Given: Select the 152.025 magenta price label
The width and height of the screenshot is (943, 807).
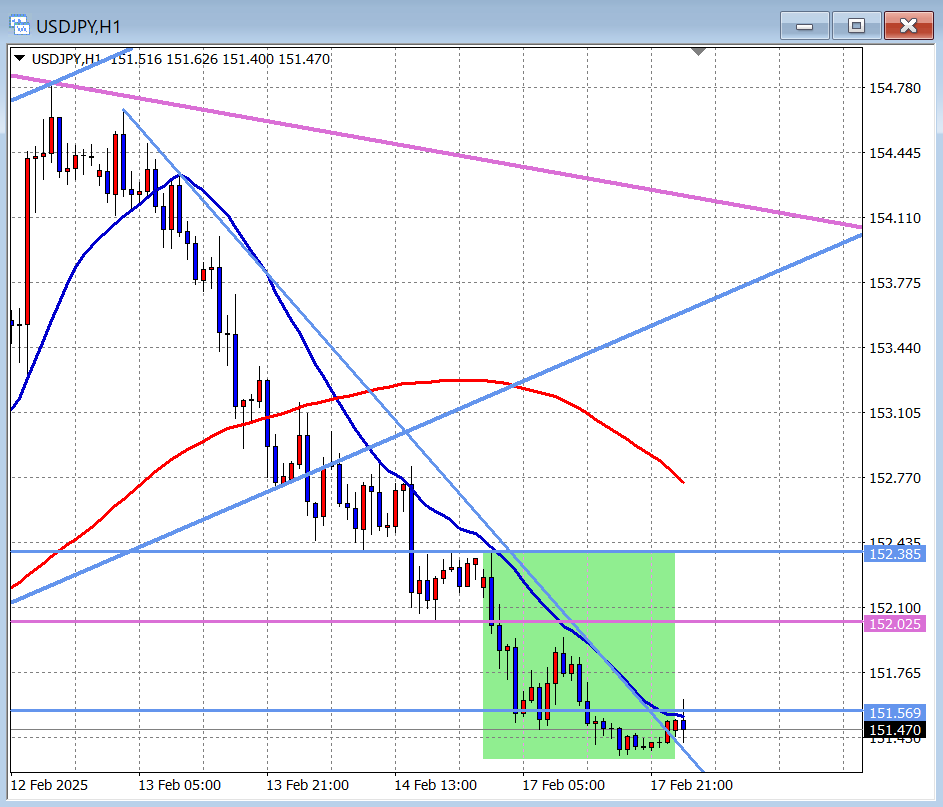Looking at the screenshot, I should click(895, 623).
